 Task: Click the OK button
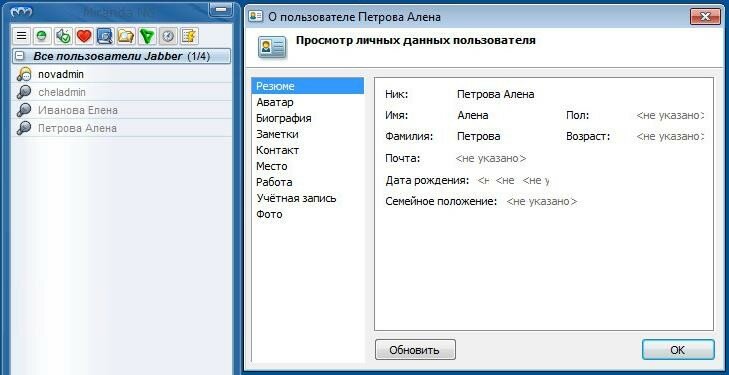coord(678,349)
